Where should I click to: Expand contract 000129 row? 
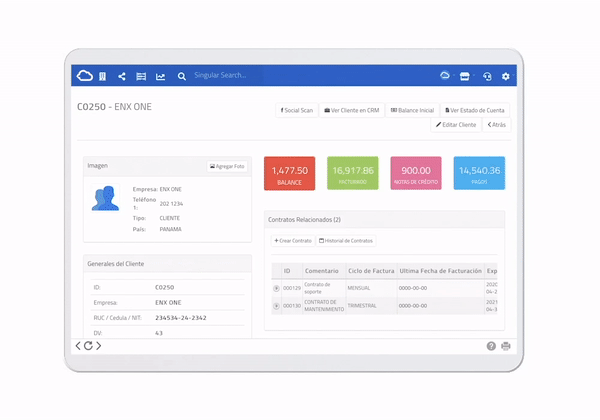[276, 288]
